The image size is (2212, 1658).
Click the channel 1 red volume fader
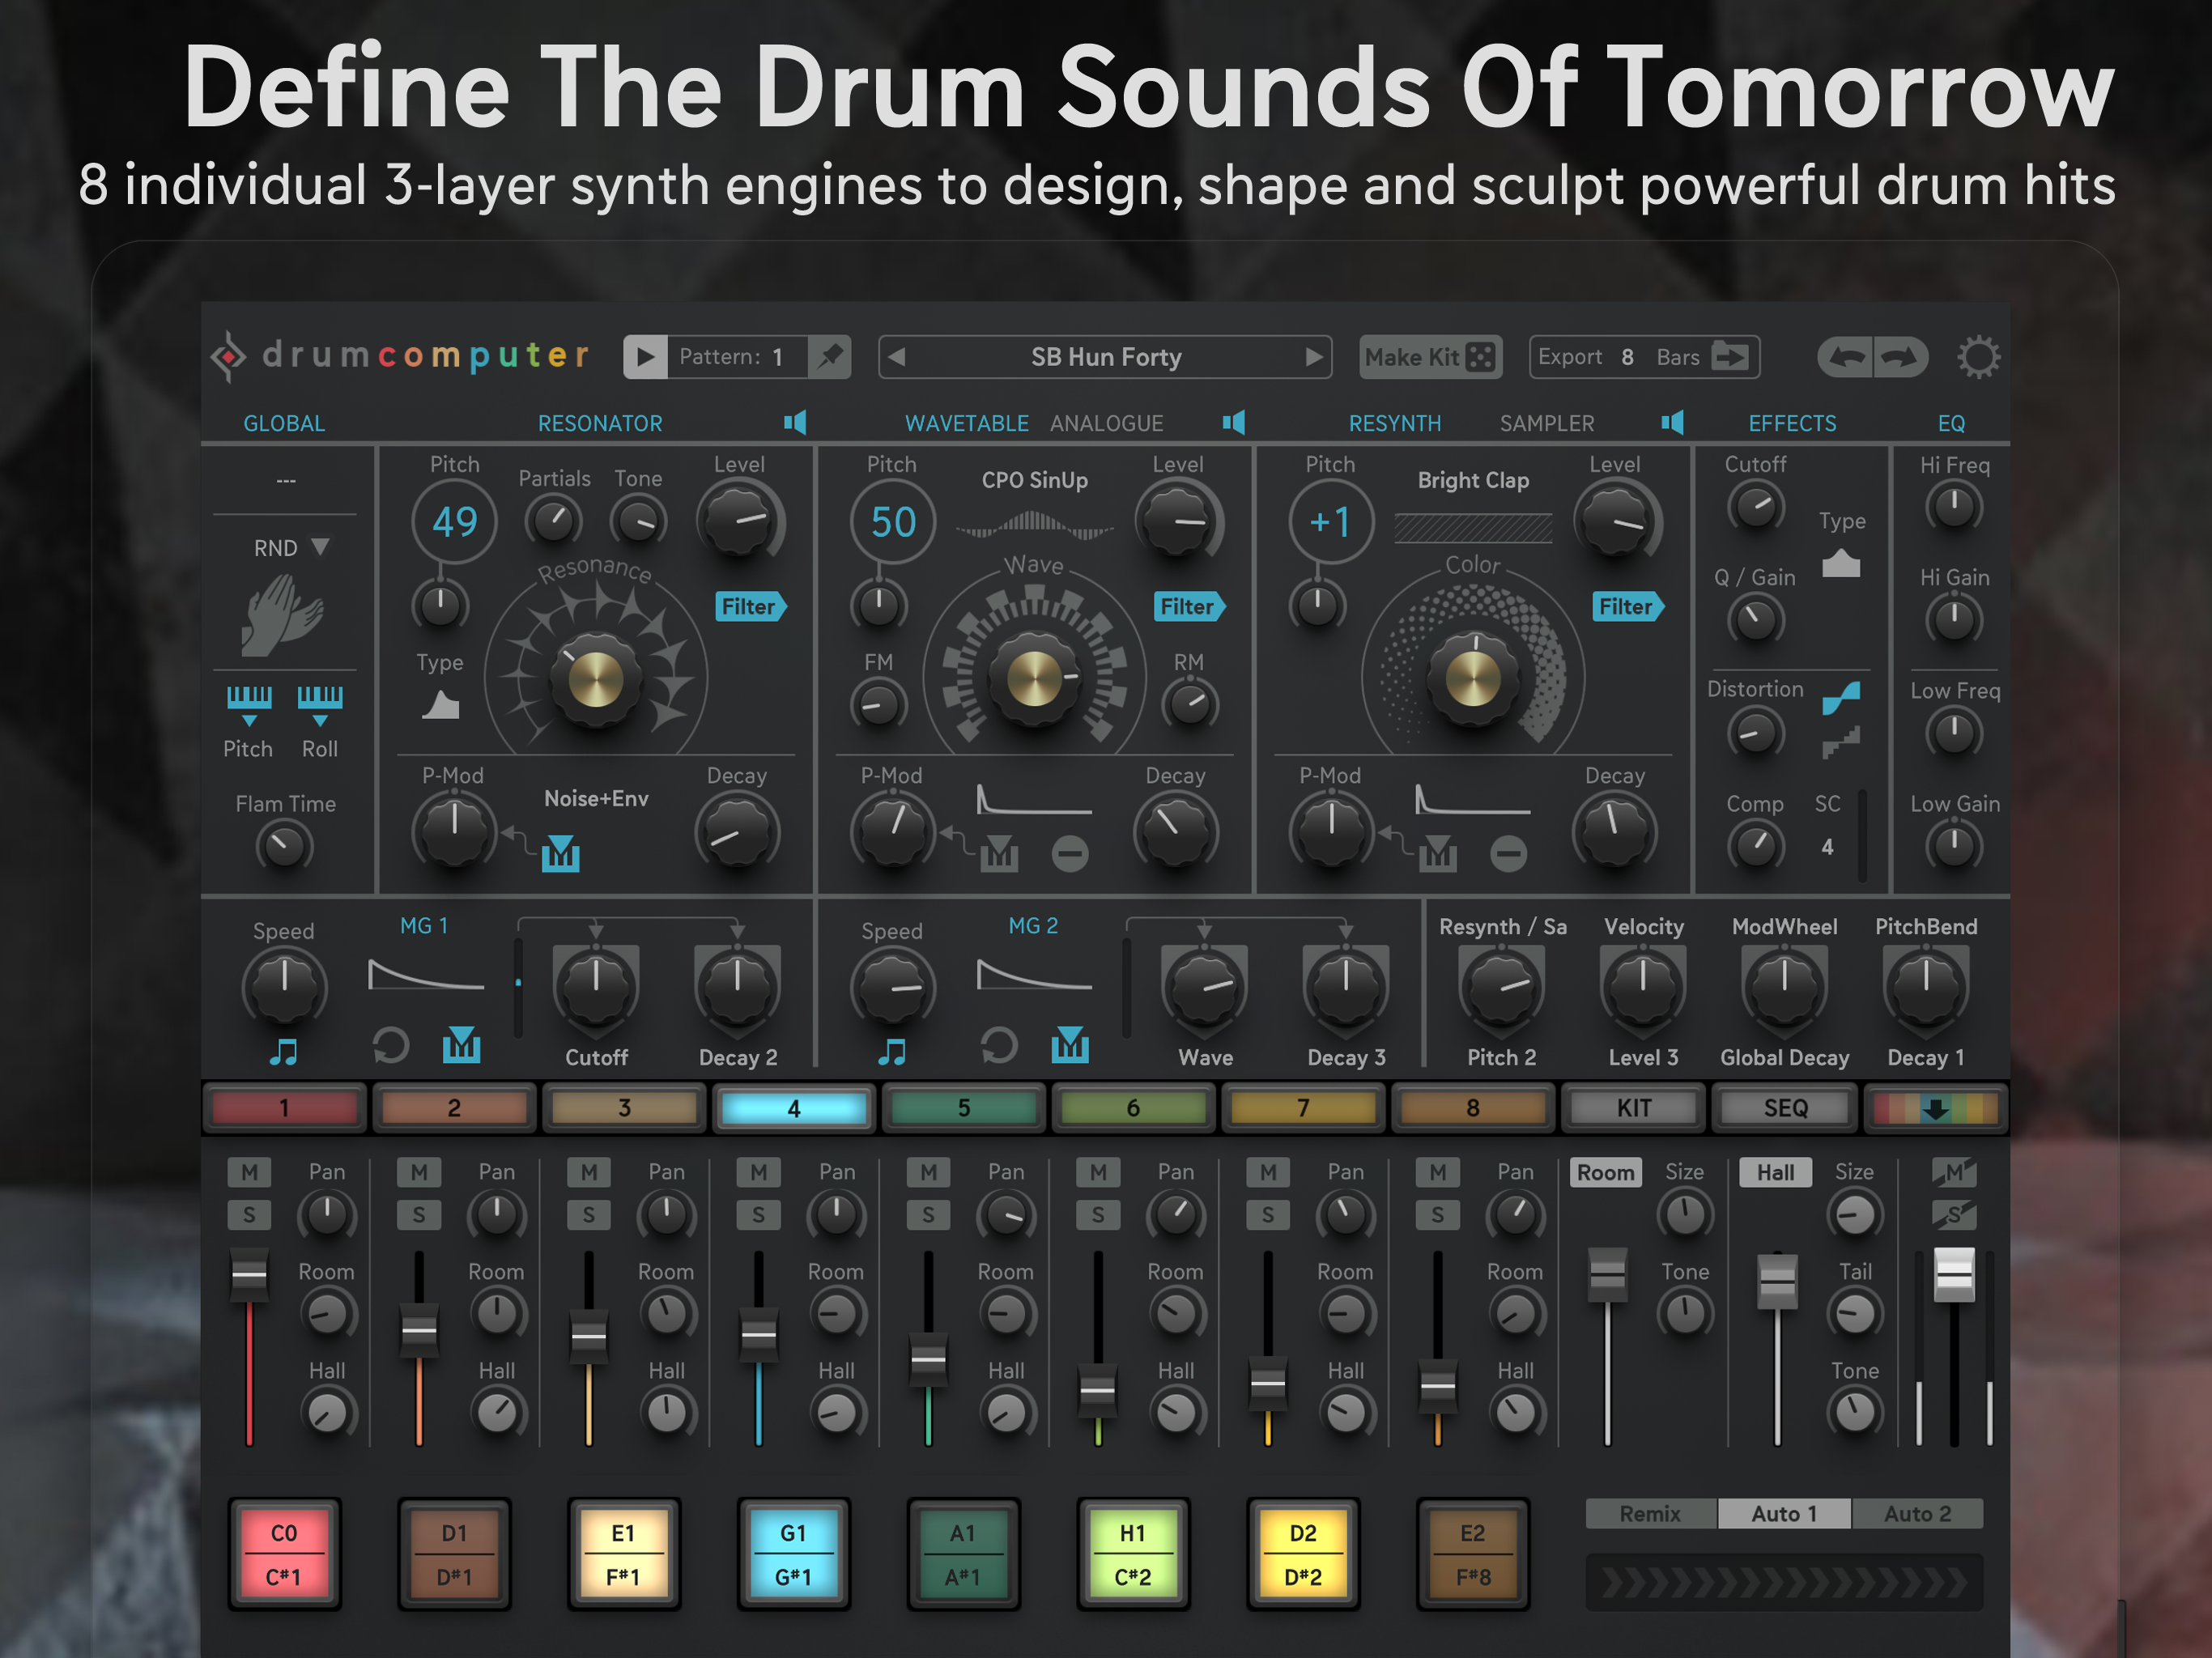point(249,1275)
